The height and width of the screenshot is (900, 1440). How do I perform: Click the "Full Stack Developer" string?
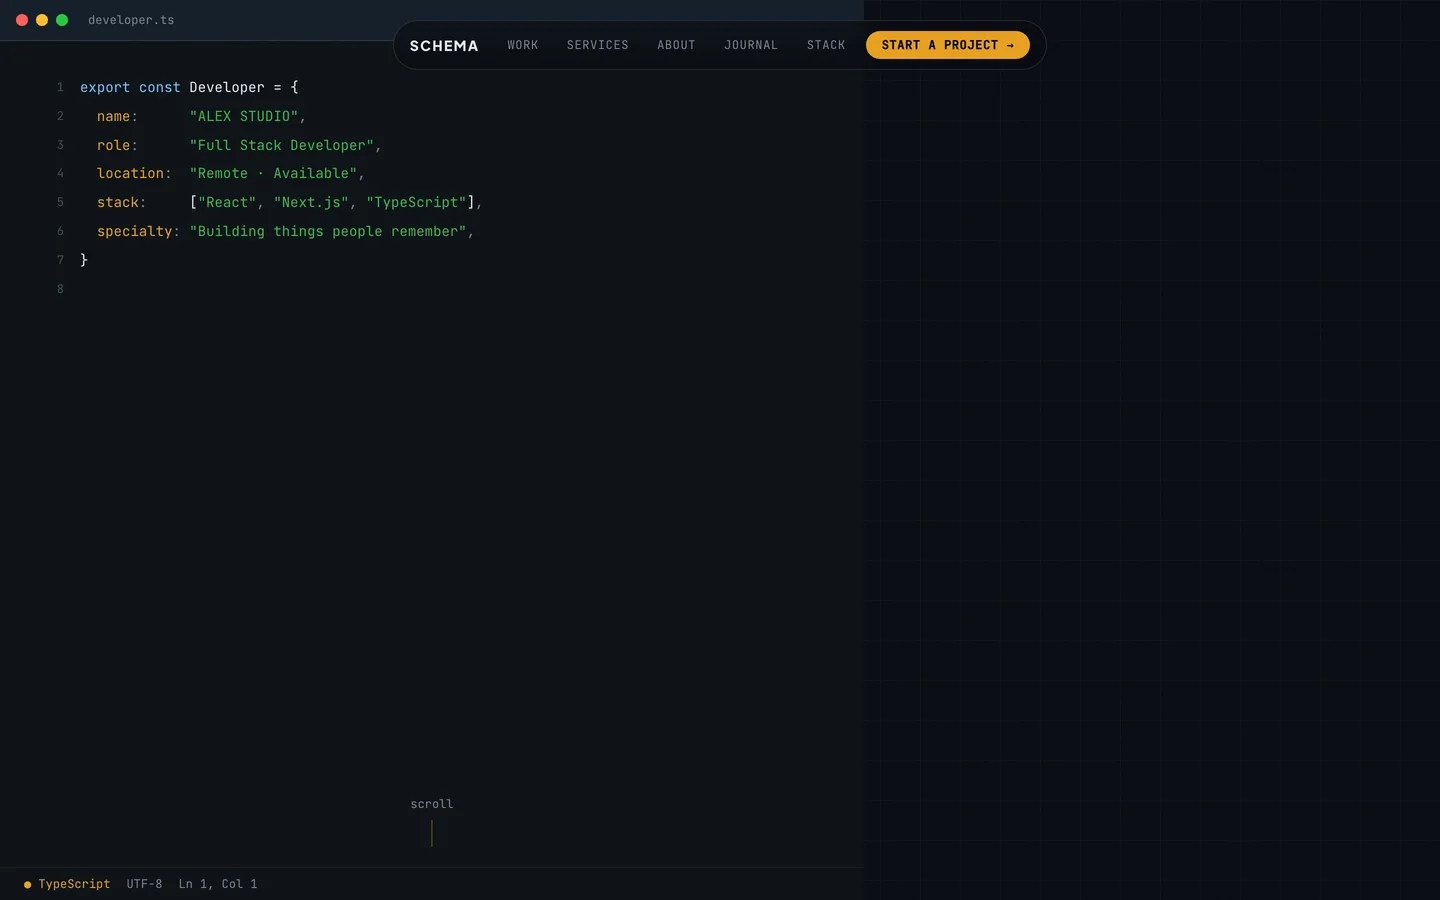pyautogui.click(x=282, y=145)
